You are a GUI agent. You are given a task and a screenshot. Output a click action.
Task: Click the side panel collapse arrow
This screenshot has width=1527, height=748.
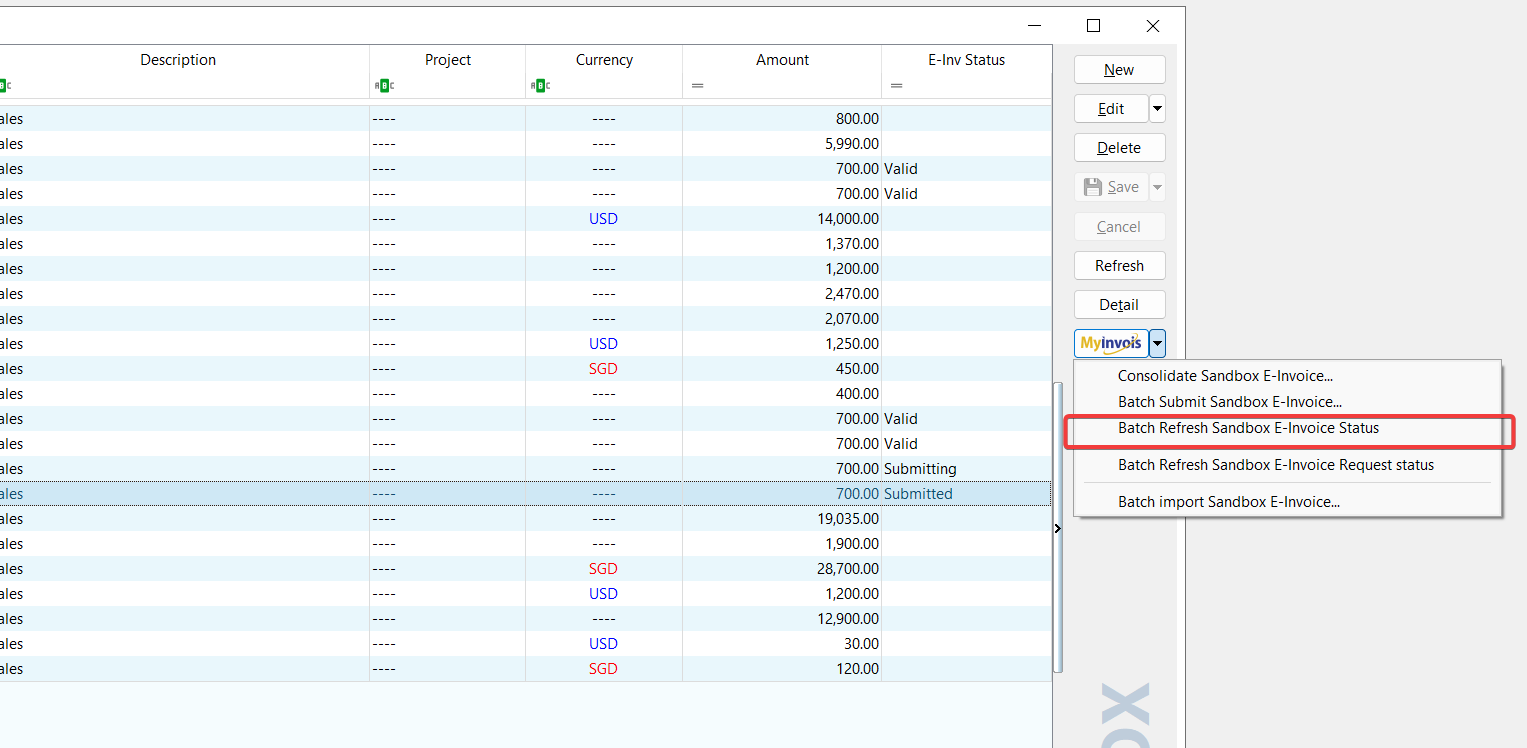point(1058,528)
